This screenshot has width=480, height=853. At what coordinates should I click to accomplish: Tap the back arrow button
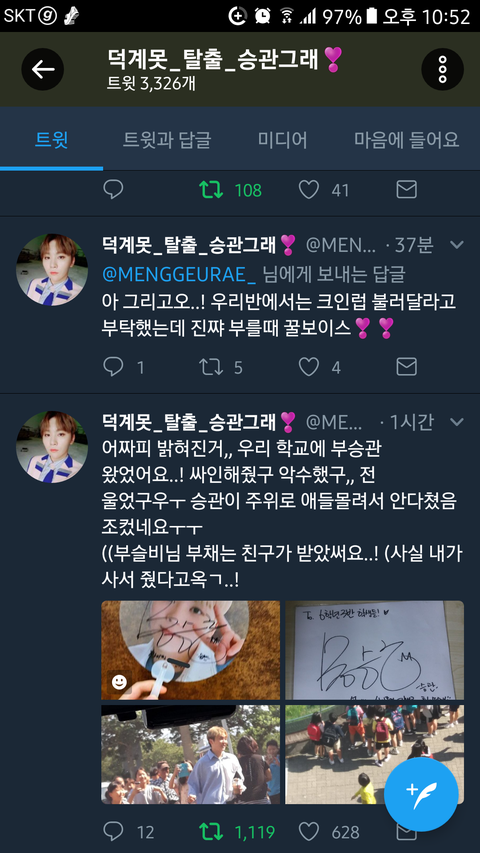(42, 69)
